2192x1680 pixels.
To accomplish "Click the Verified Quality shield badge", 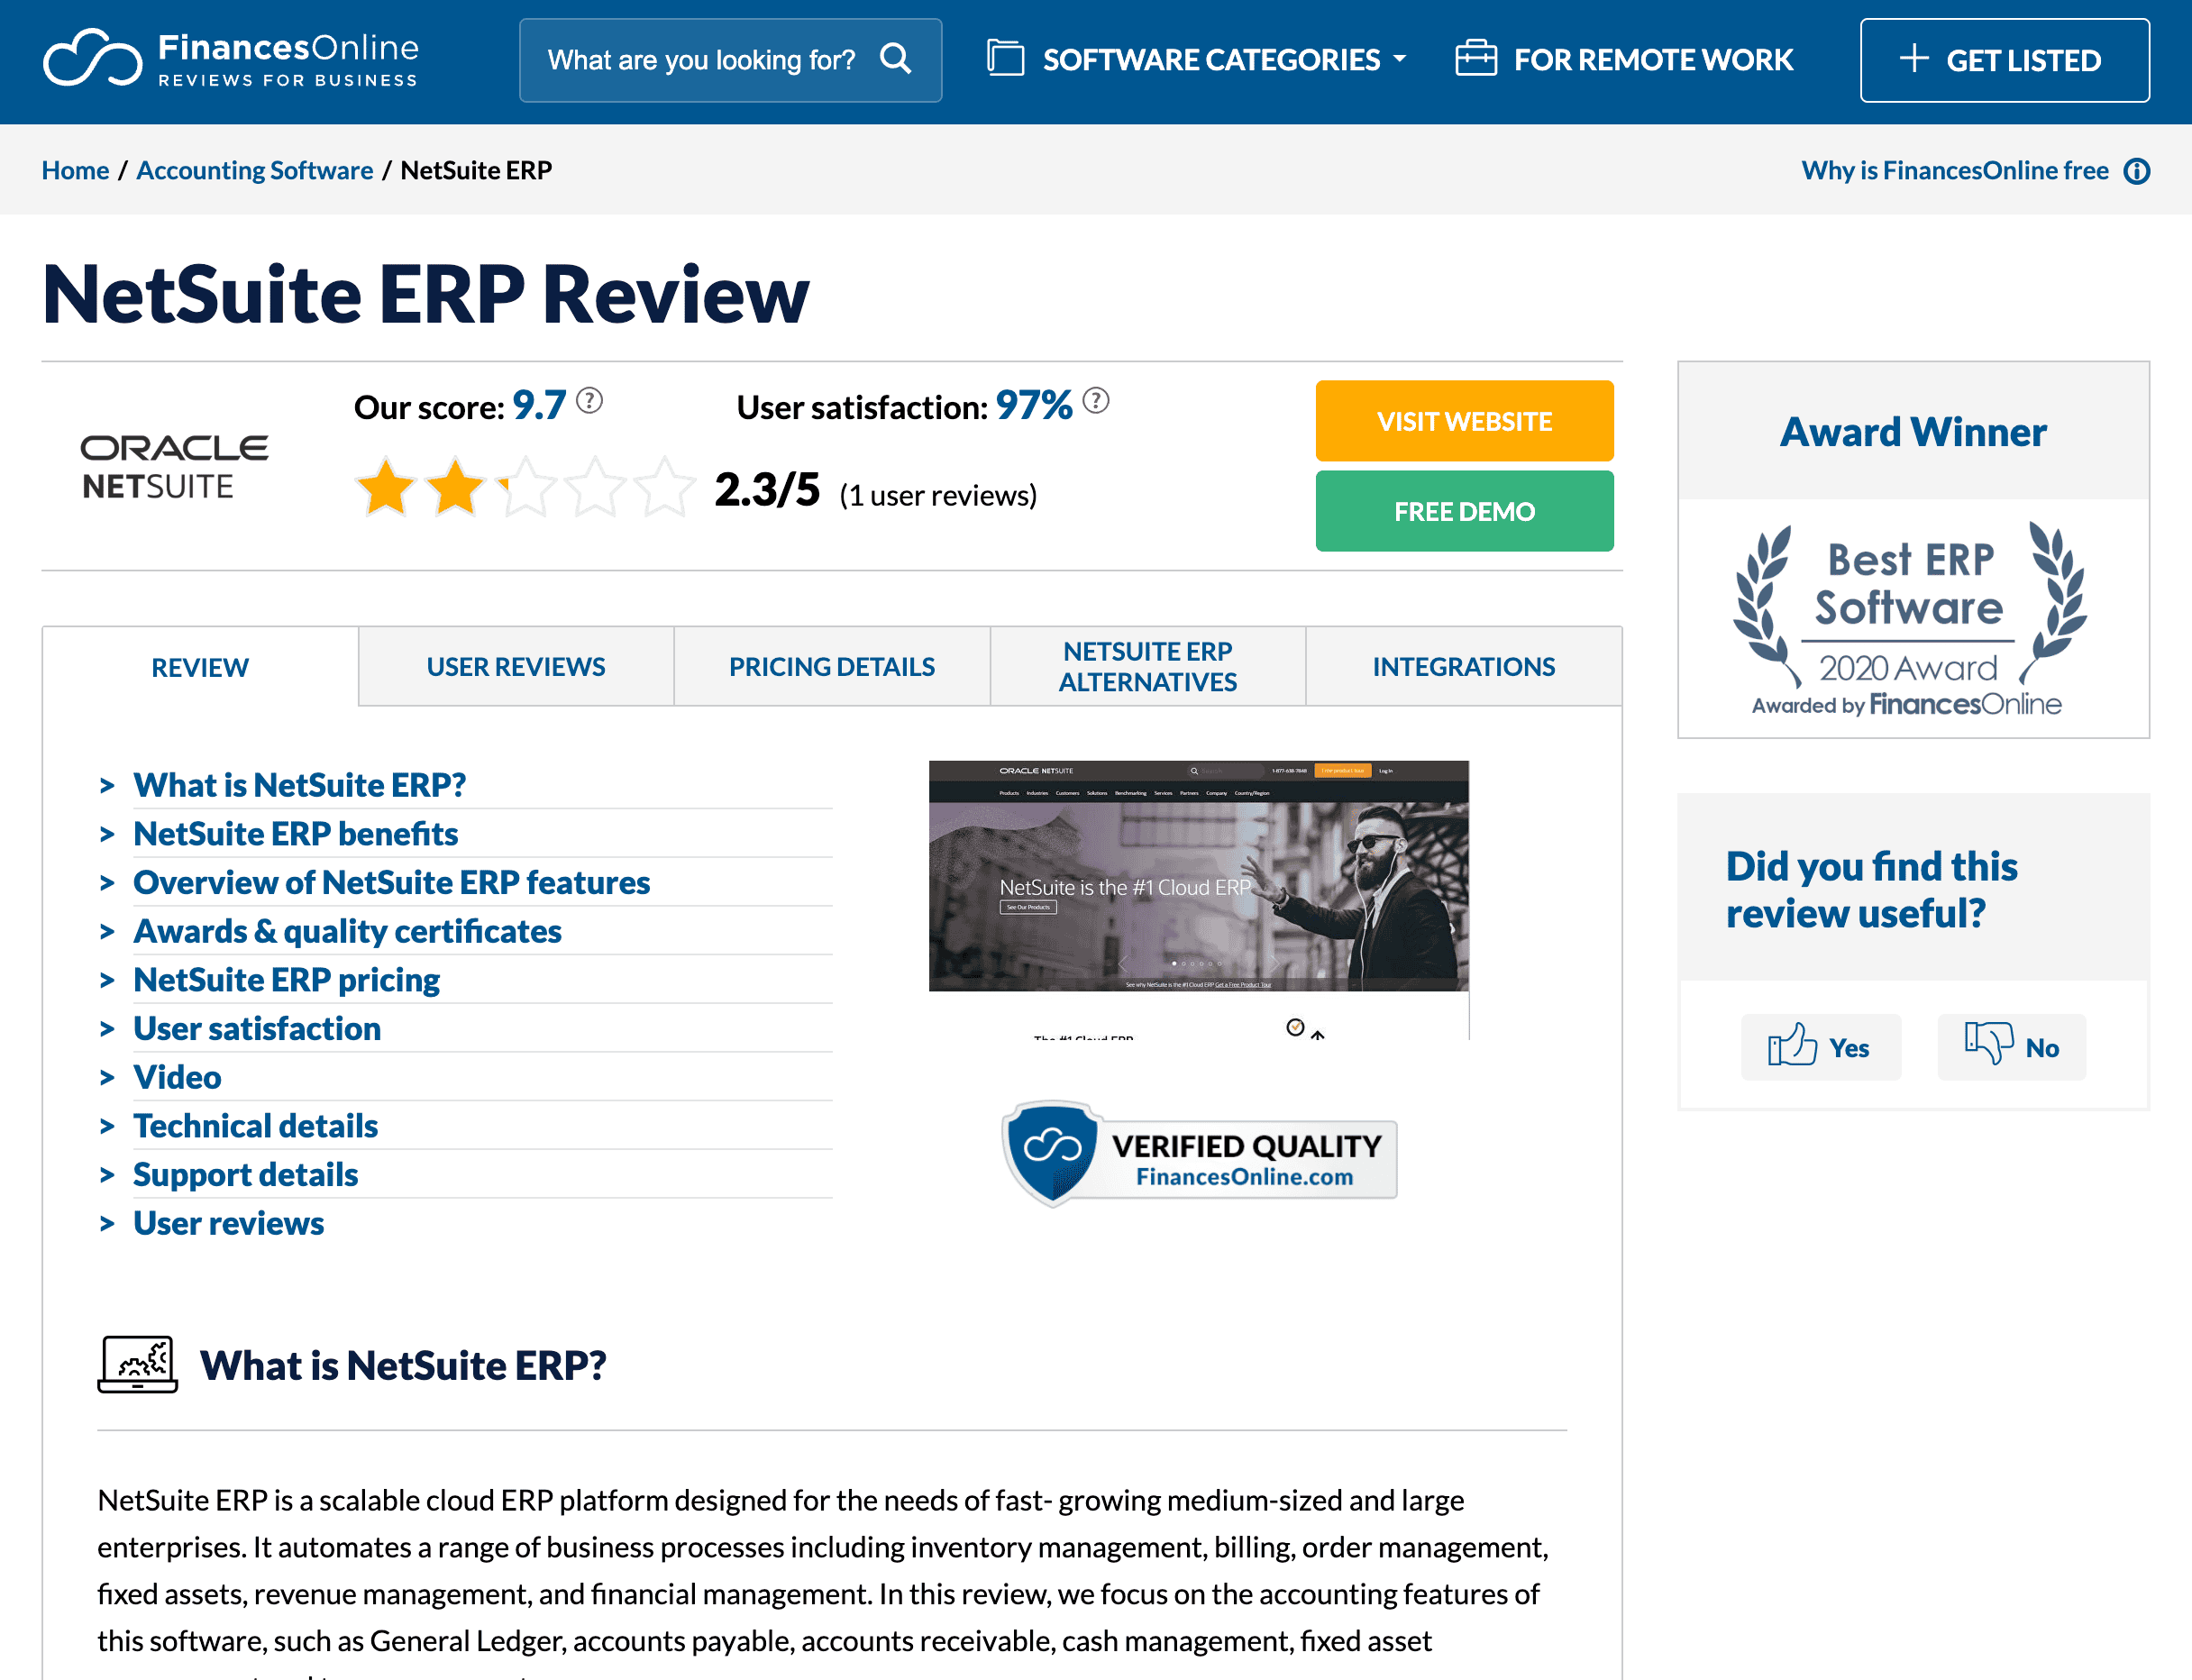I will pyautogui.click(x=1199, y=1154).
